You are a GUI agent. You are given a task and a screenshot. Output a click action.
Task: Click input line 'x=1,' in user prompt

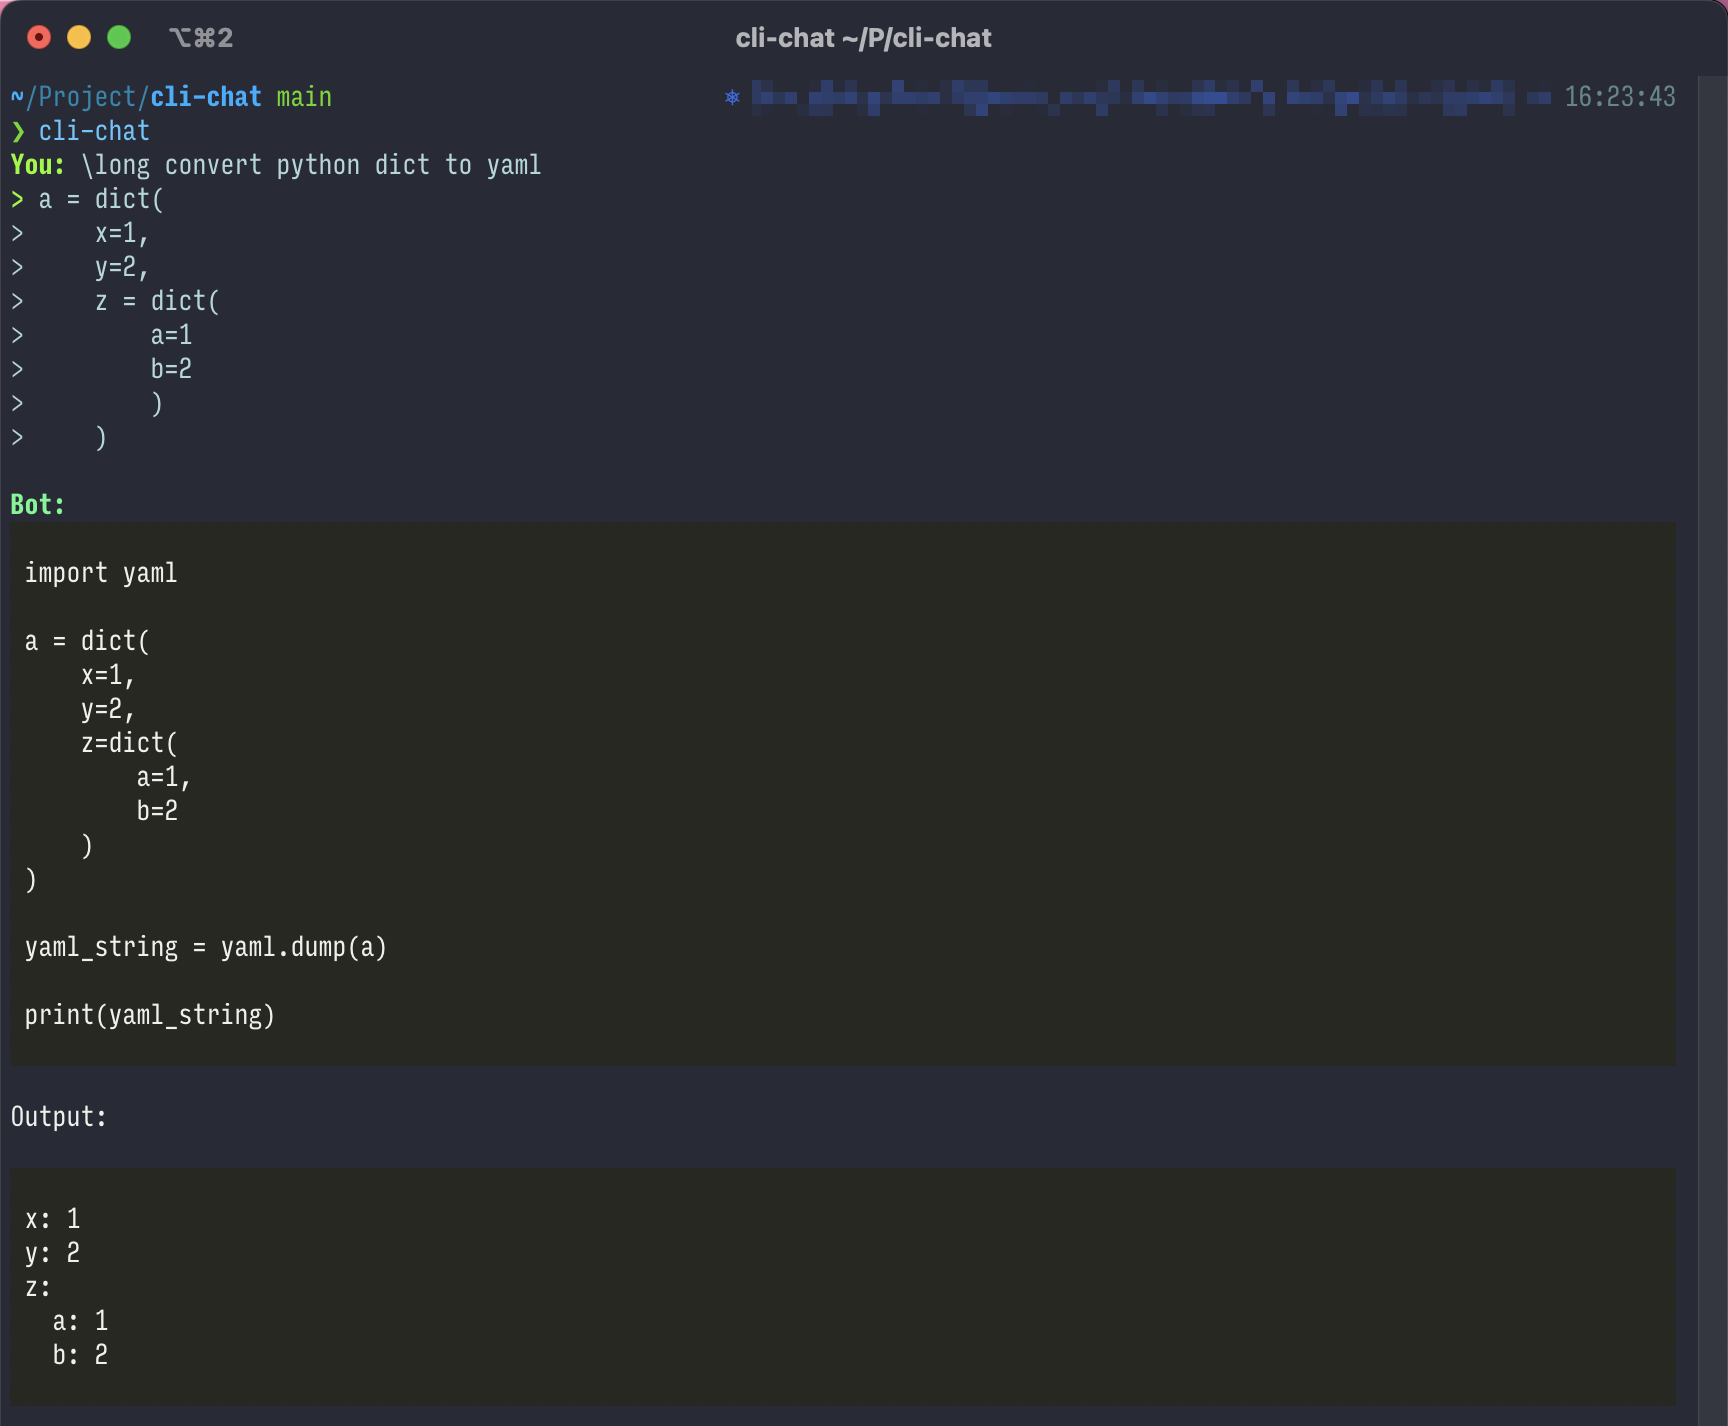tap(122, 233)
